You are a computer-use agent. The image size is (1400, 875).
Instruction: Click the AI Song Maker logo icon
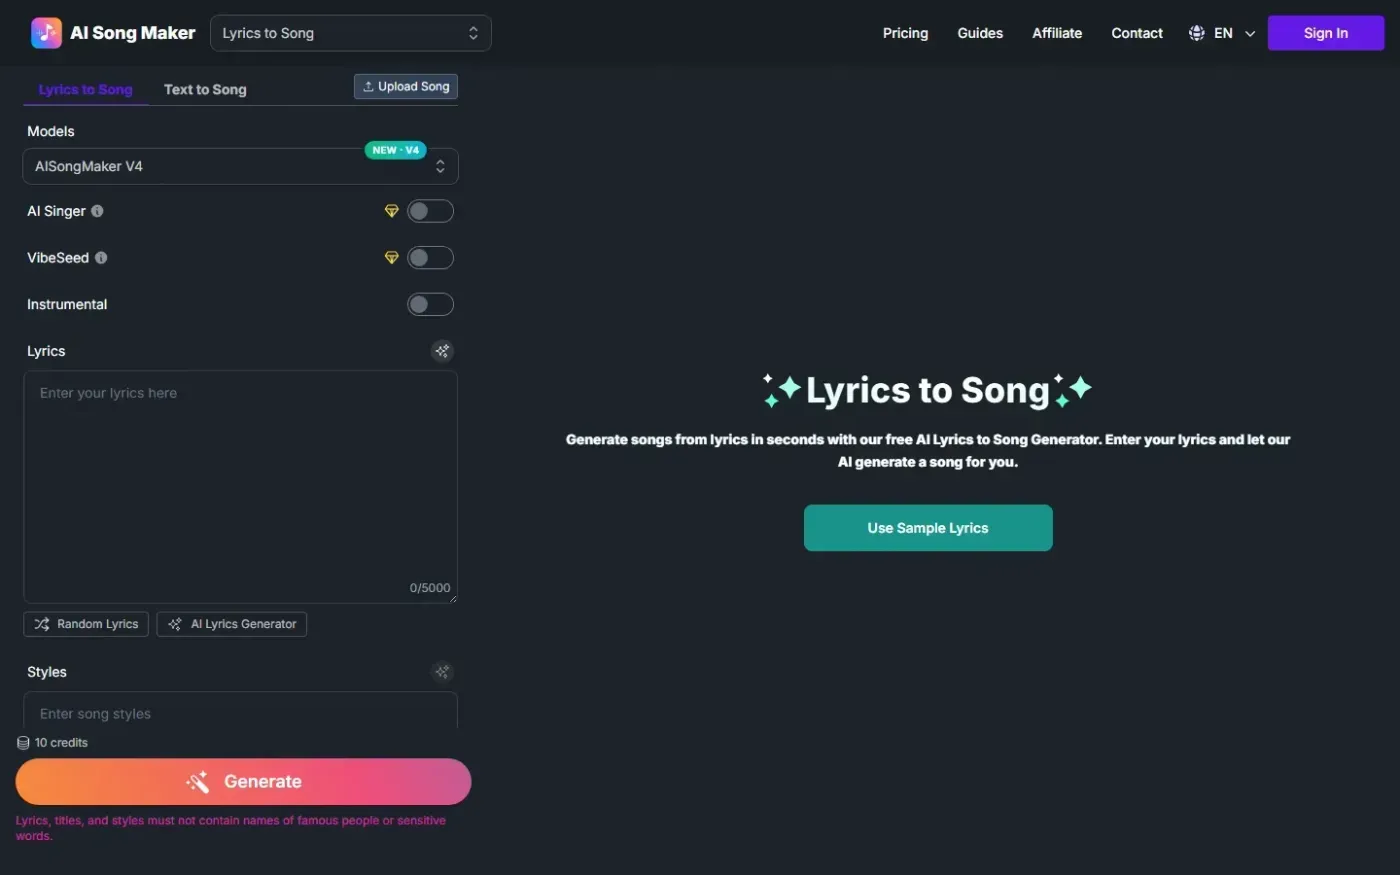pos(46,33)
